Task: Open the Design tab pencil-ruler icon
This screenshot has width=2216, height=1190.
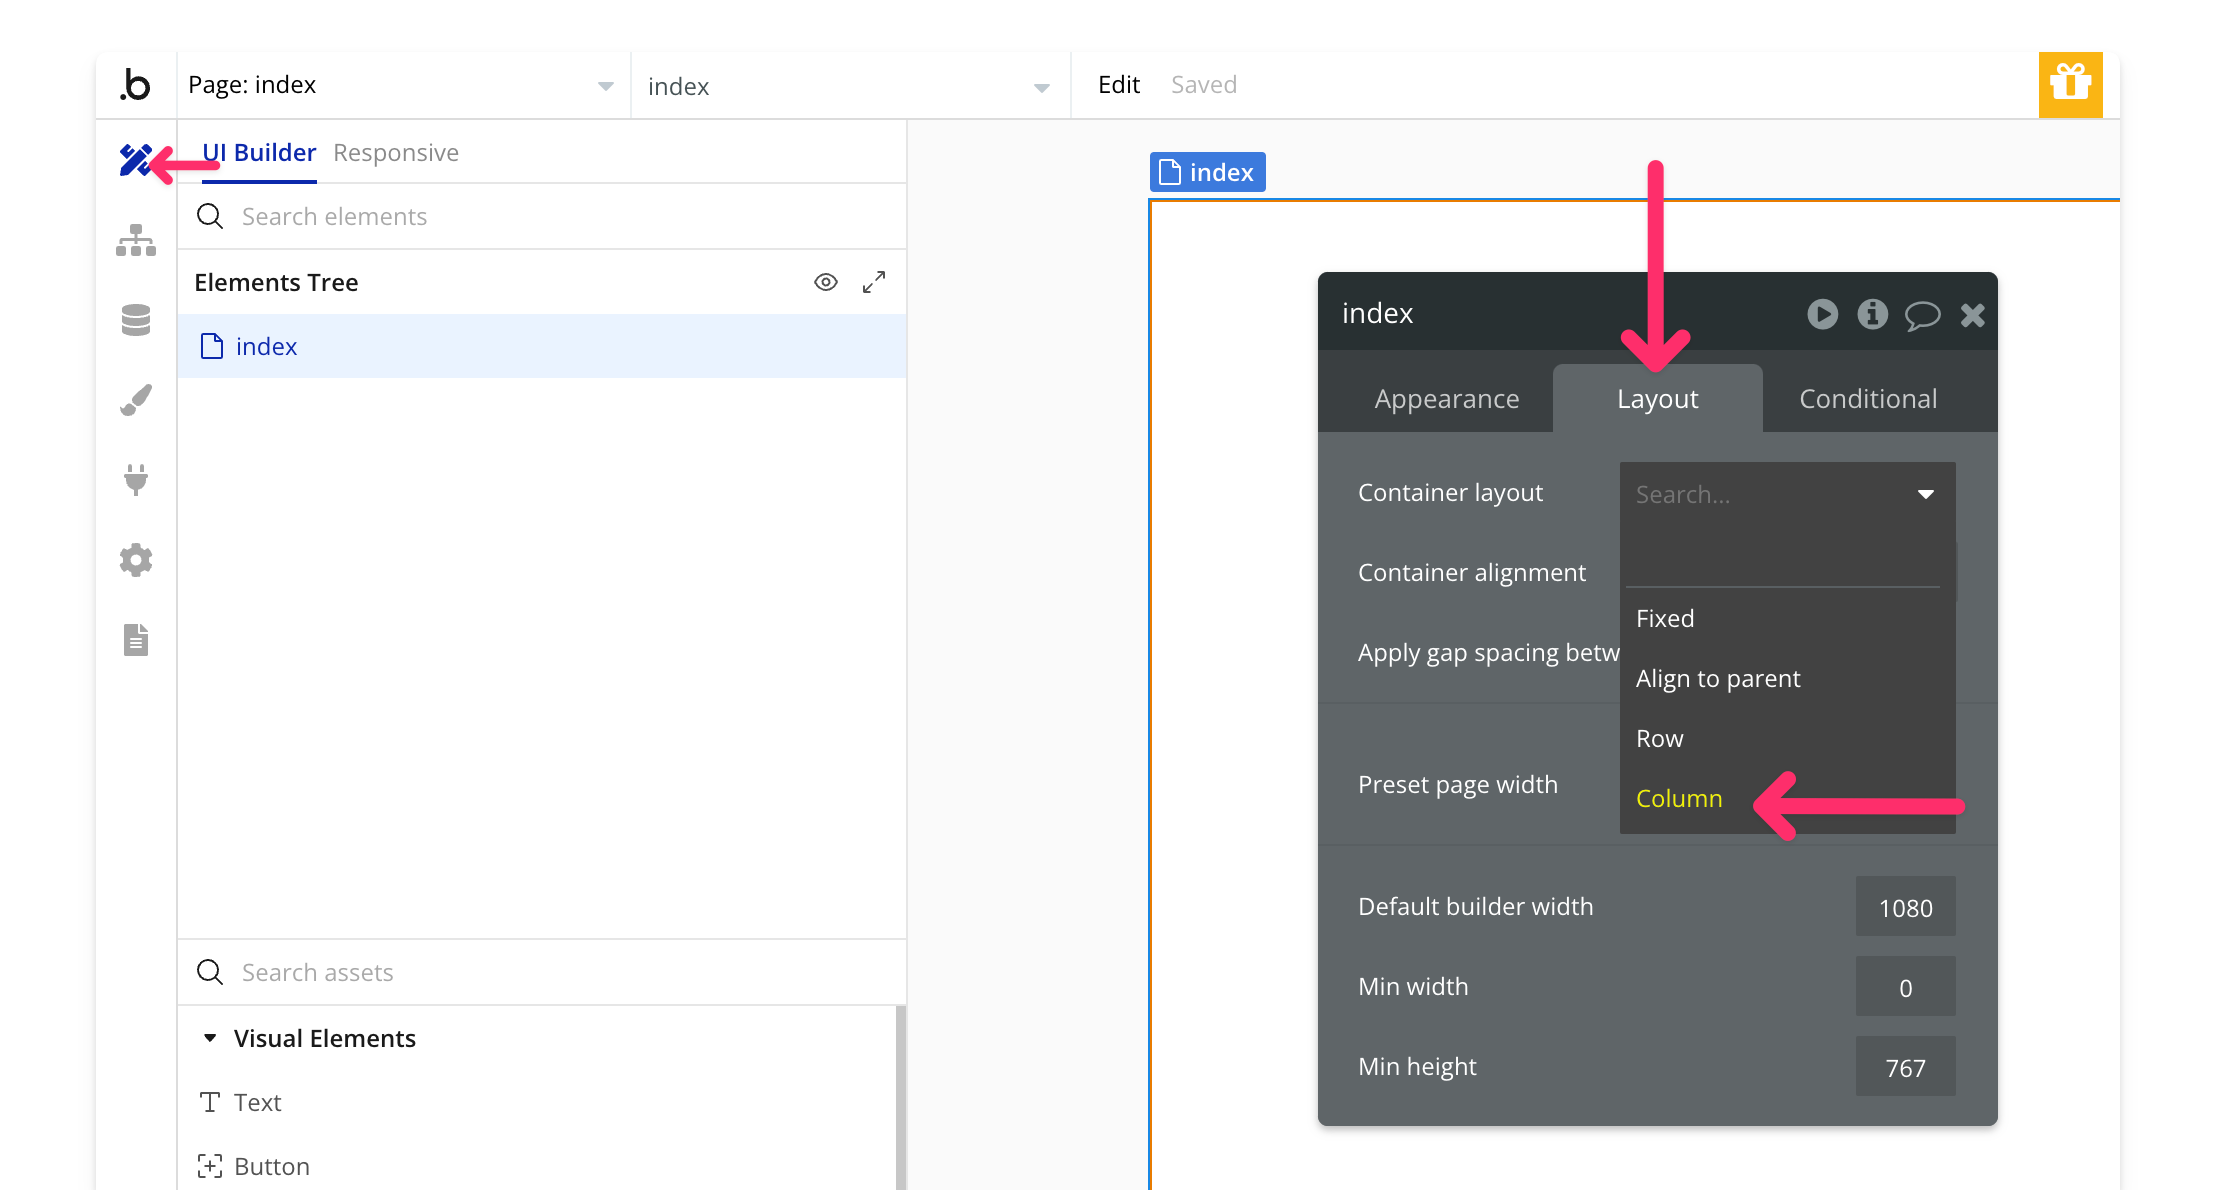Action: (x=135, y=160)
